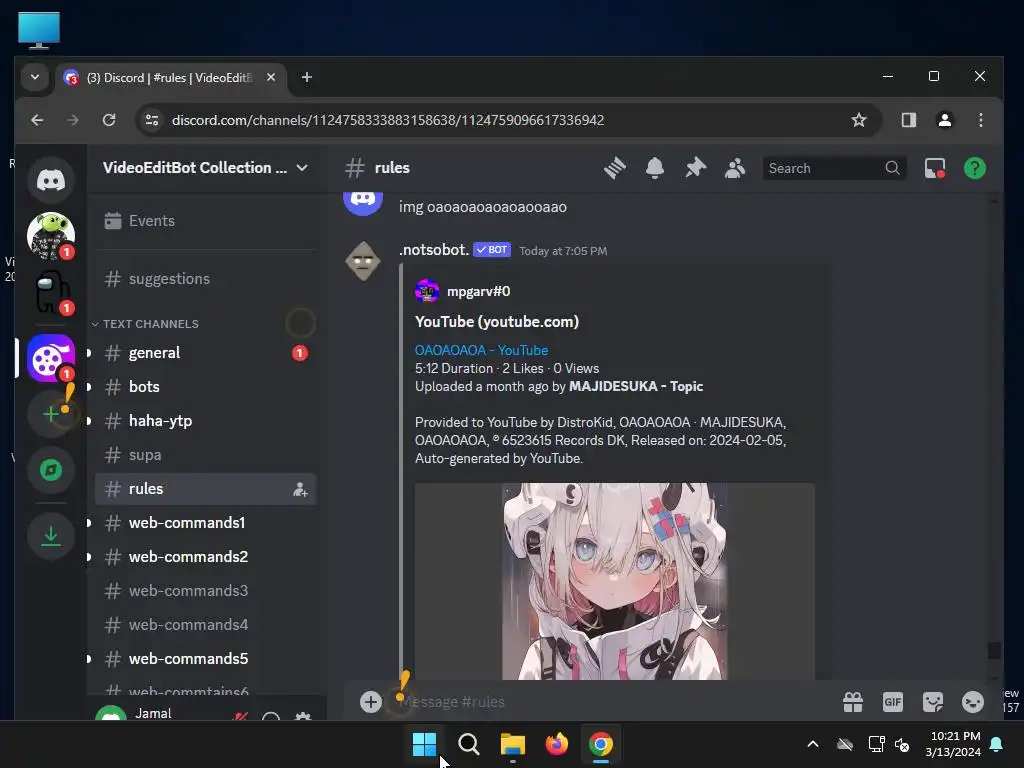Click the Discord Search field
This screenshot has width=1024, height=768.
pyautogui.click(x=834, y=168)
